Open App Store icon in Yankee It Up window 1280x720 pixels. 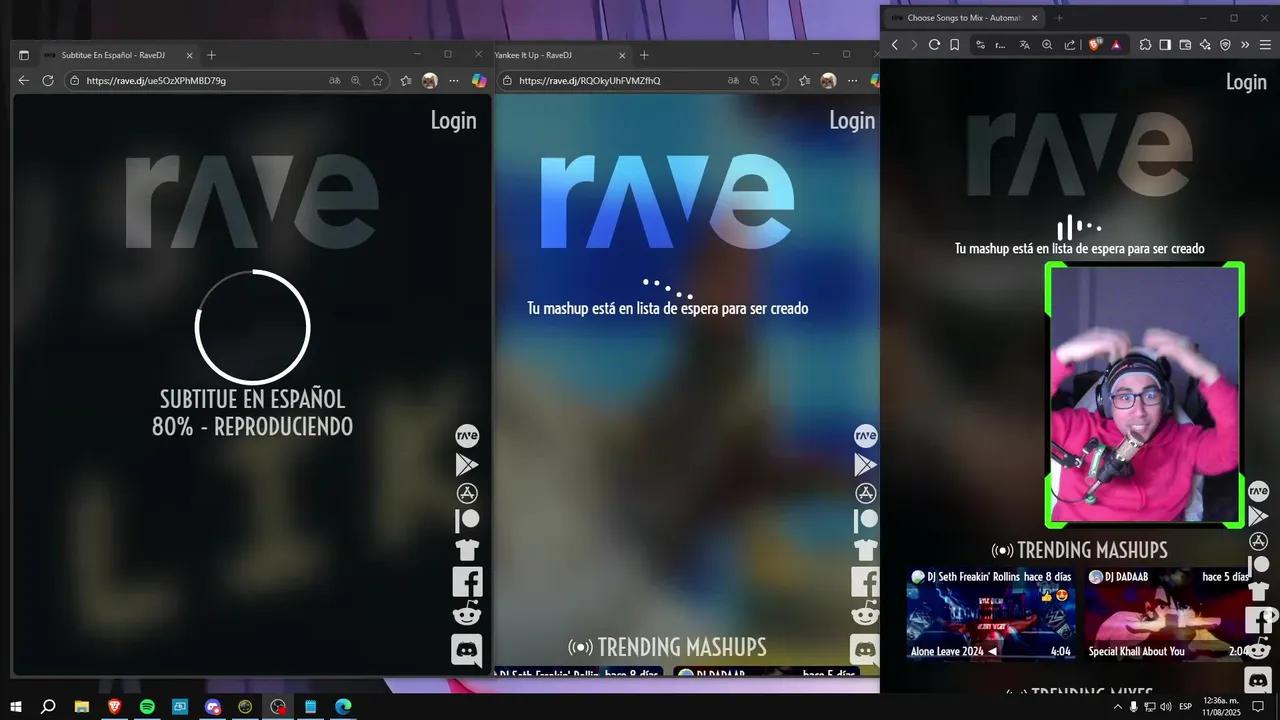(866, 493)
